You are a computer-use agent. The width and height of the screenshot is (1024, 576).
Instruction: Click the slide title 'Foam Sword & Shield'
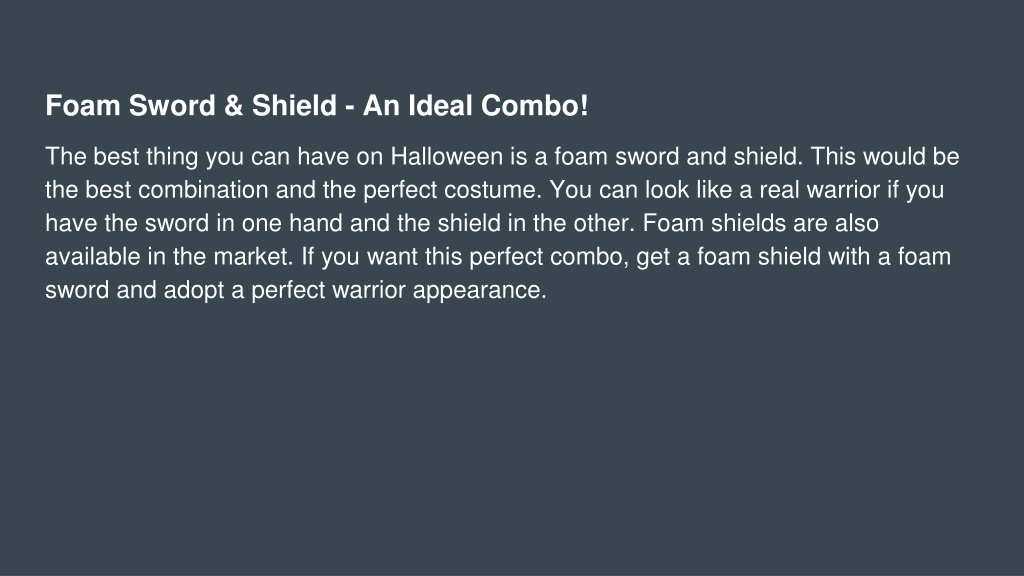coord(191,106)
